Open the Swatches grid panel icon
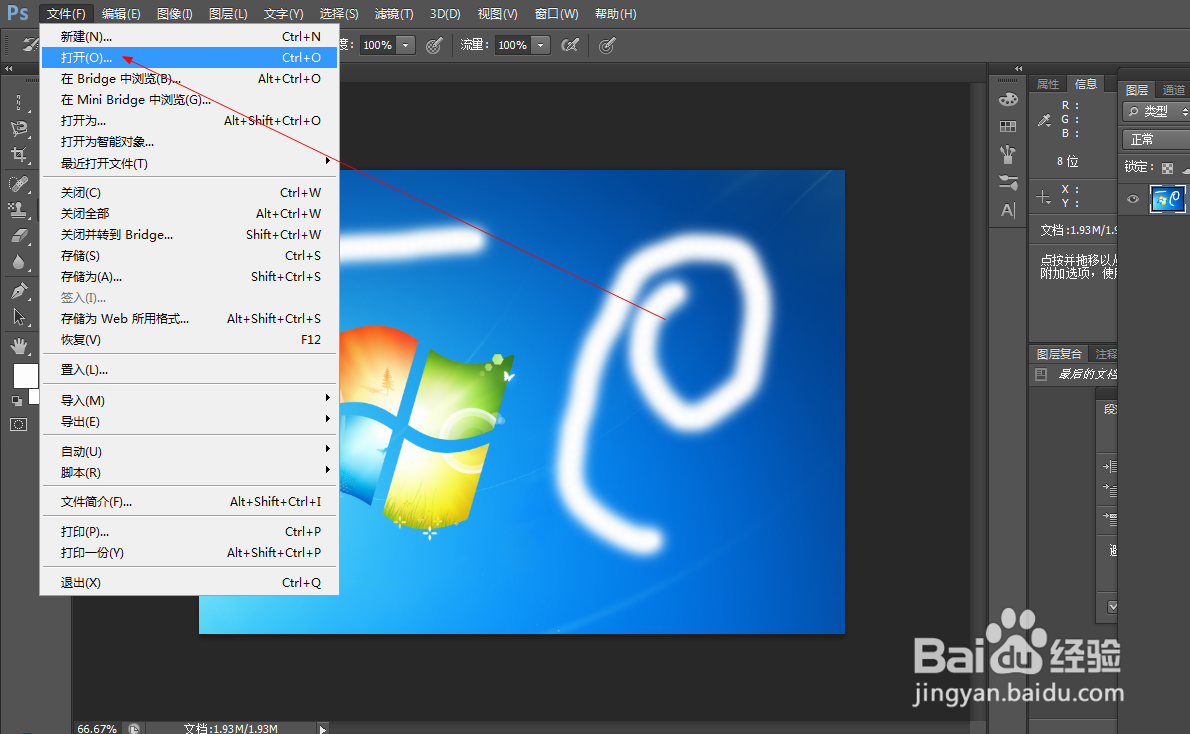The height and width of the screenshot is (734, 1190). tap(1008, 127)
